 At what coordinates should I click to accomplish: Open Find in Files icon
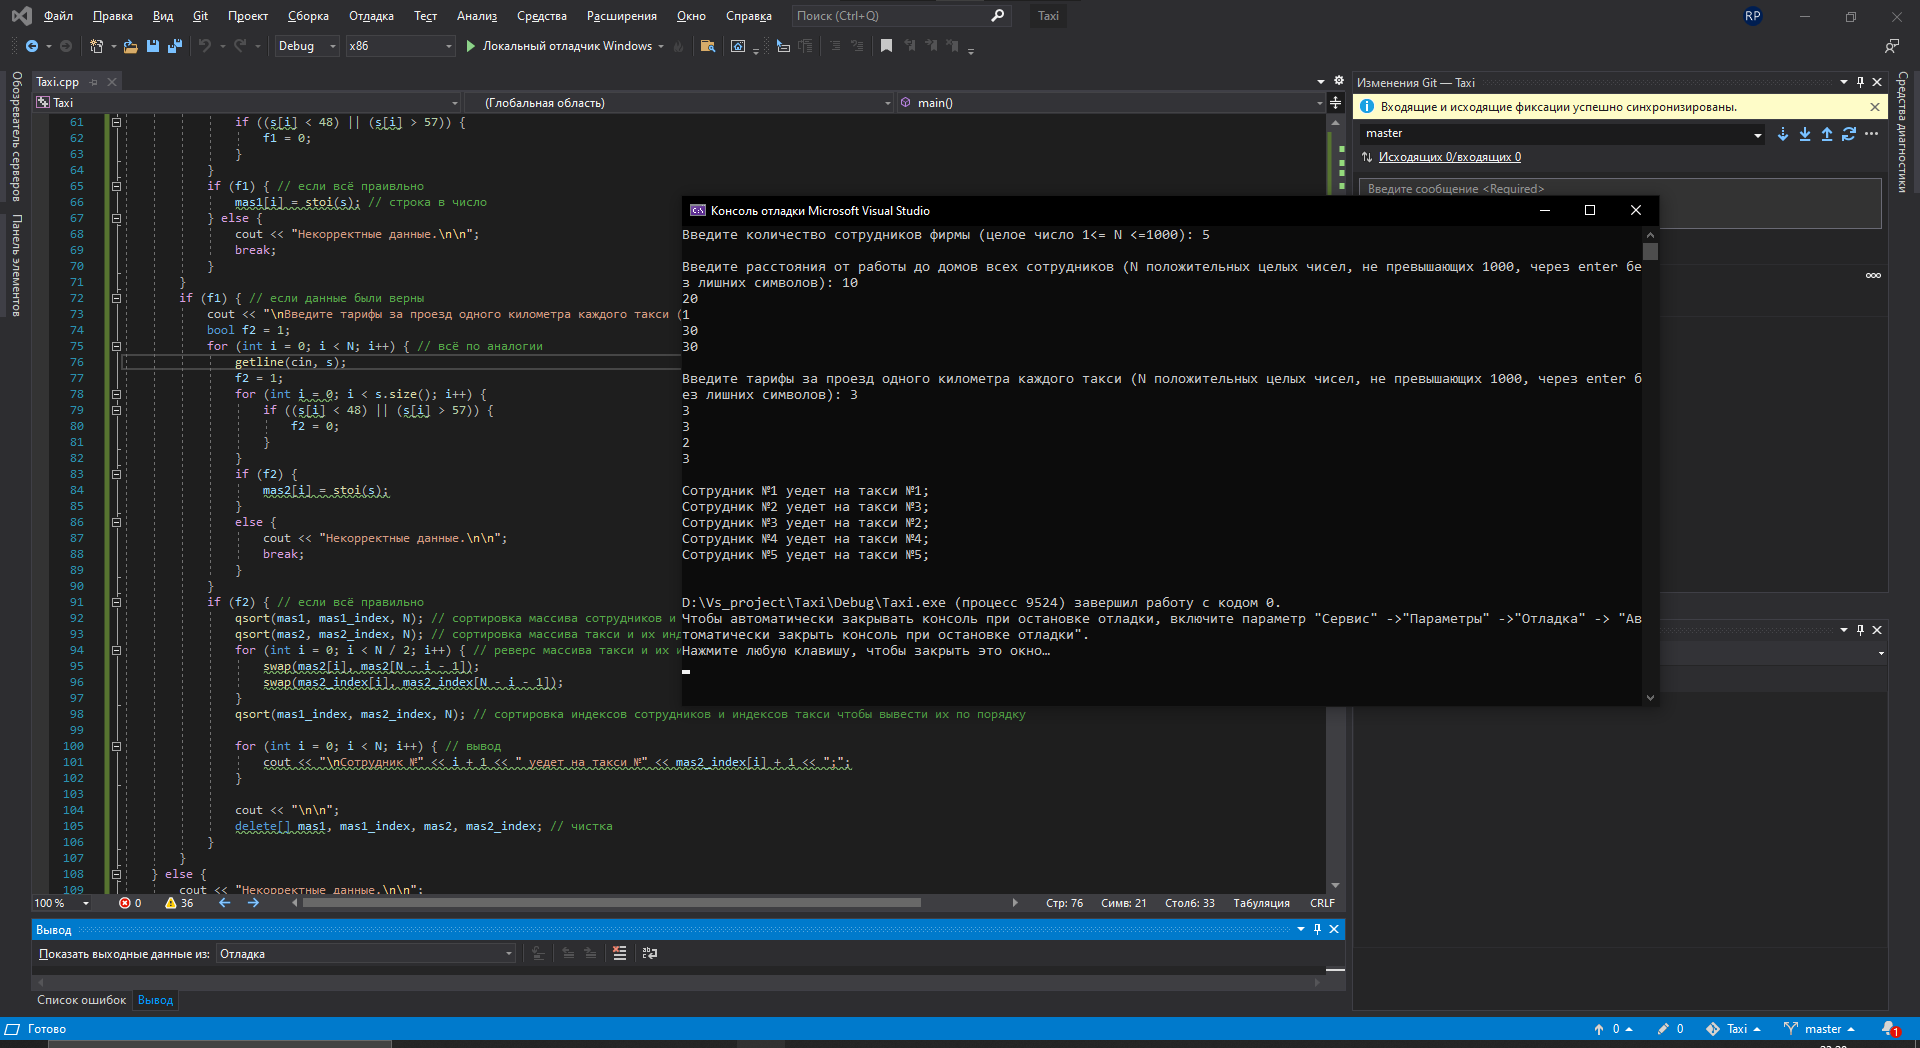click(x=707, y=46)
